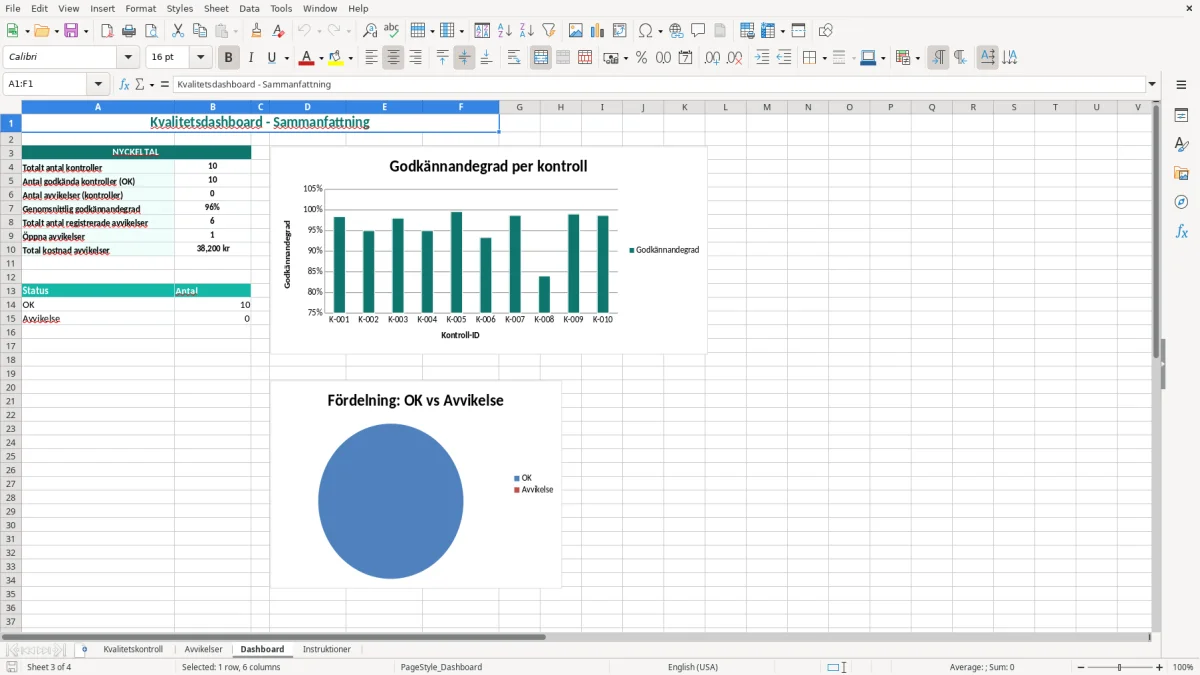The image size is (1200, 675).
Task: Align text right
Action: (415, 58)
